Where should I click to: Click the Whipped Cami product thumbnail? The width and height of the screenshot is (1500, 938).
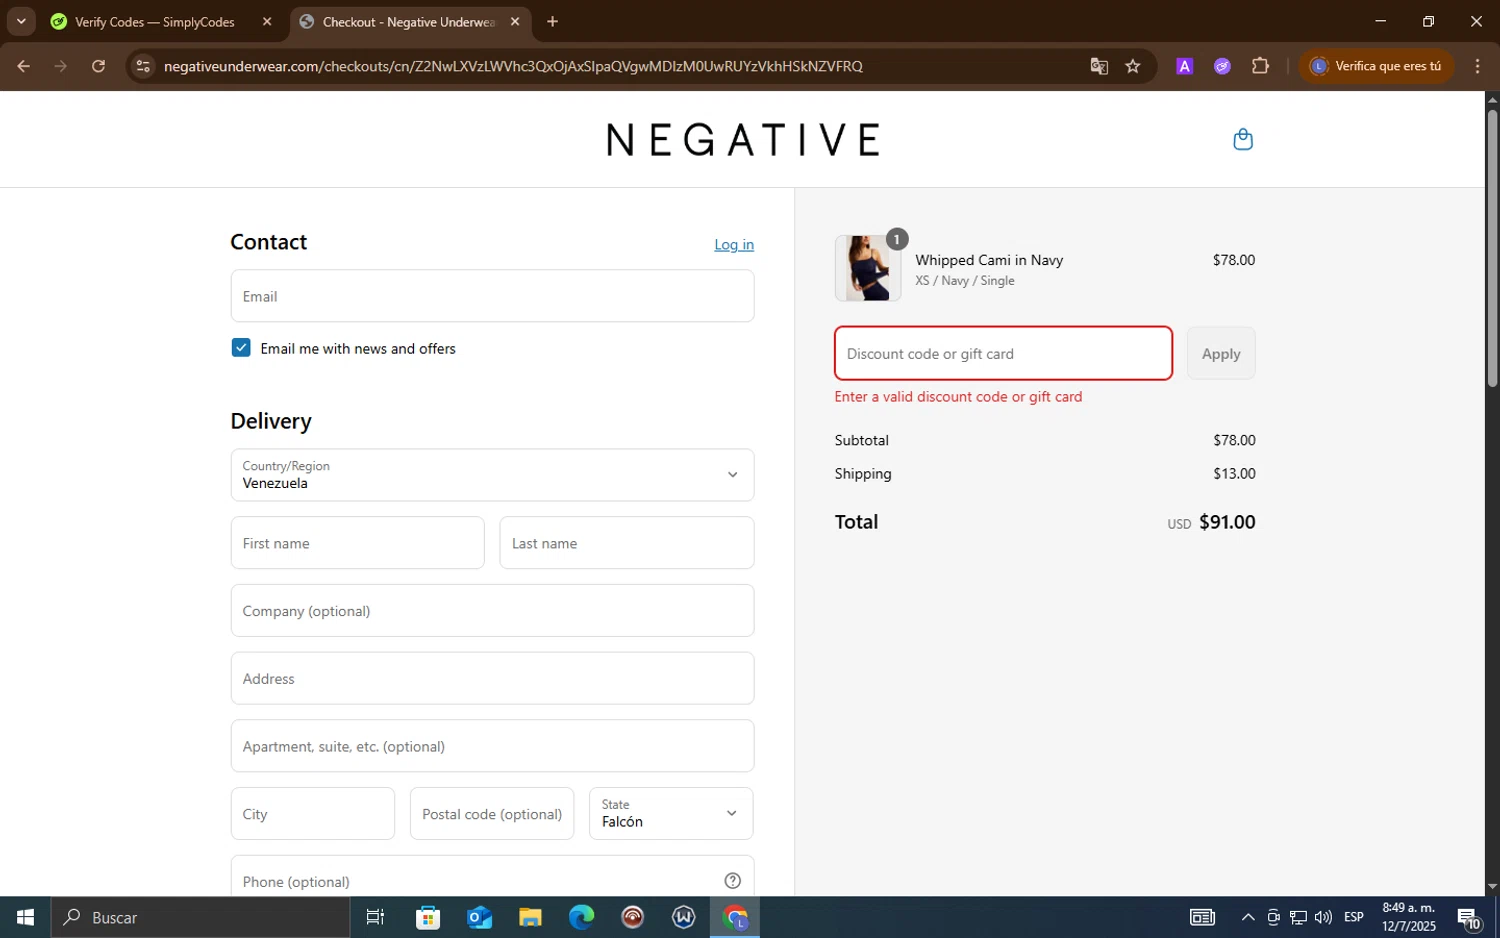[x=868, y=268]
